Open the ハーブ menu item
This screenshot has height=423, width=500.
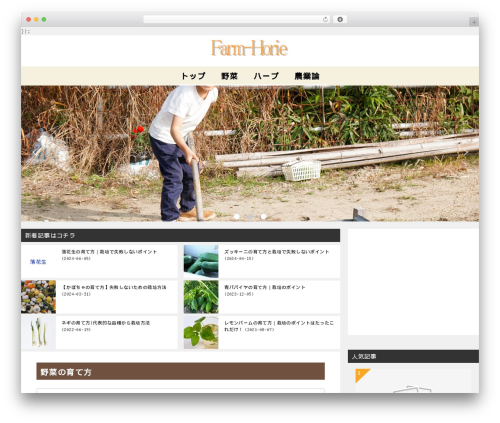(266, 76)
